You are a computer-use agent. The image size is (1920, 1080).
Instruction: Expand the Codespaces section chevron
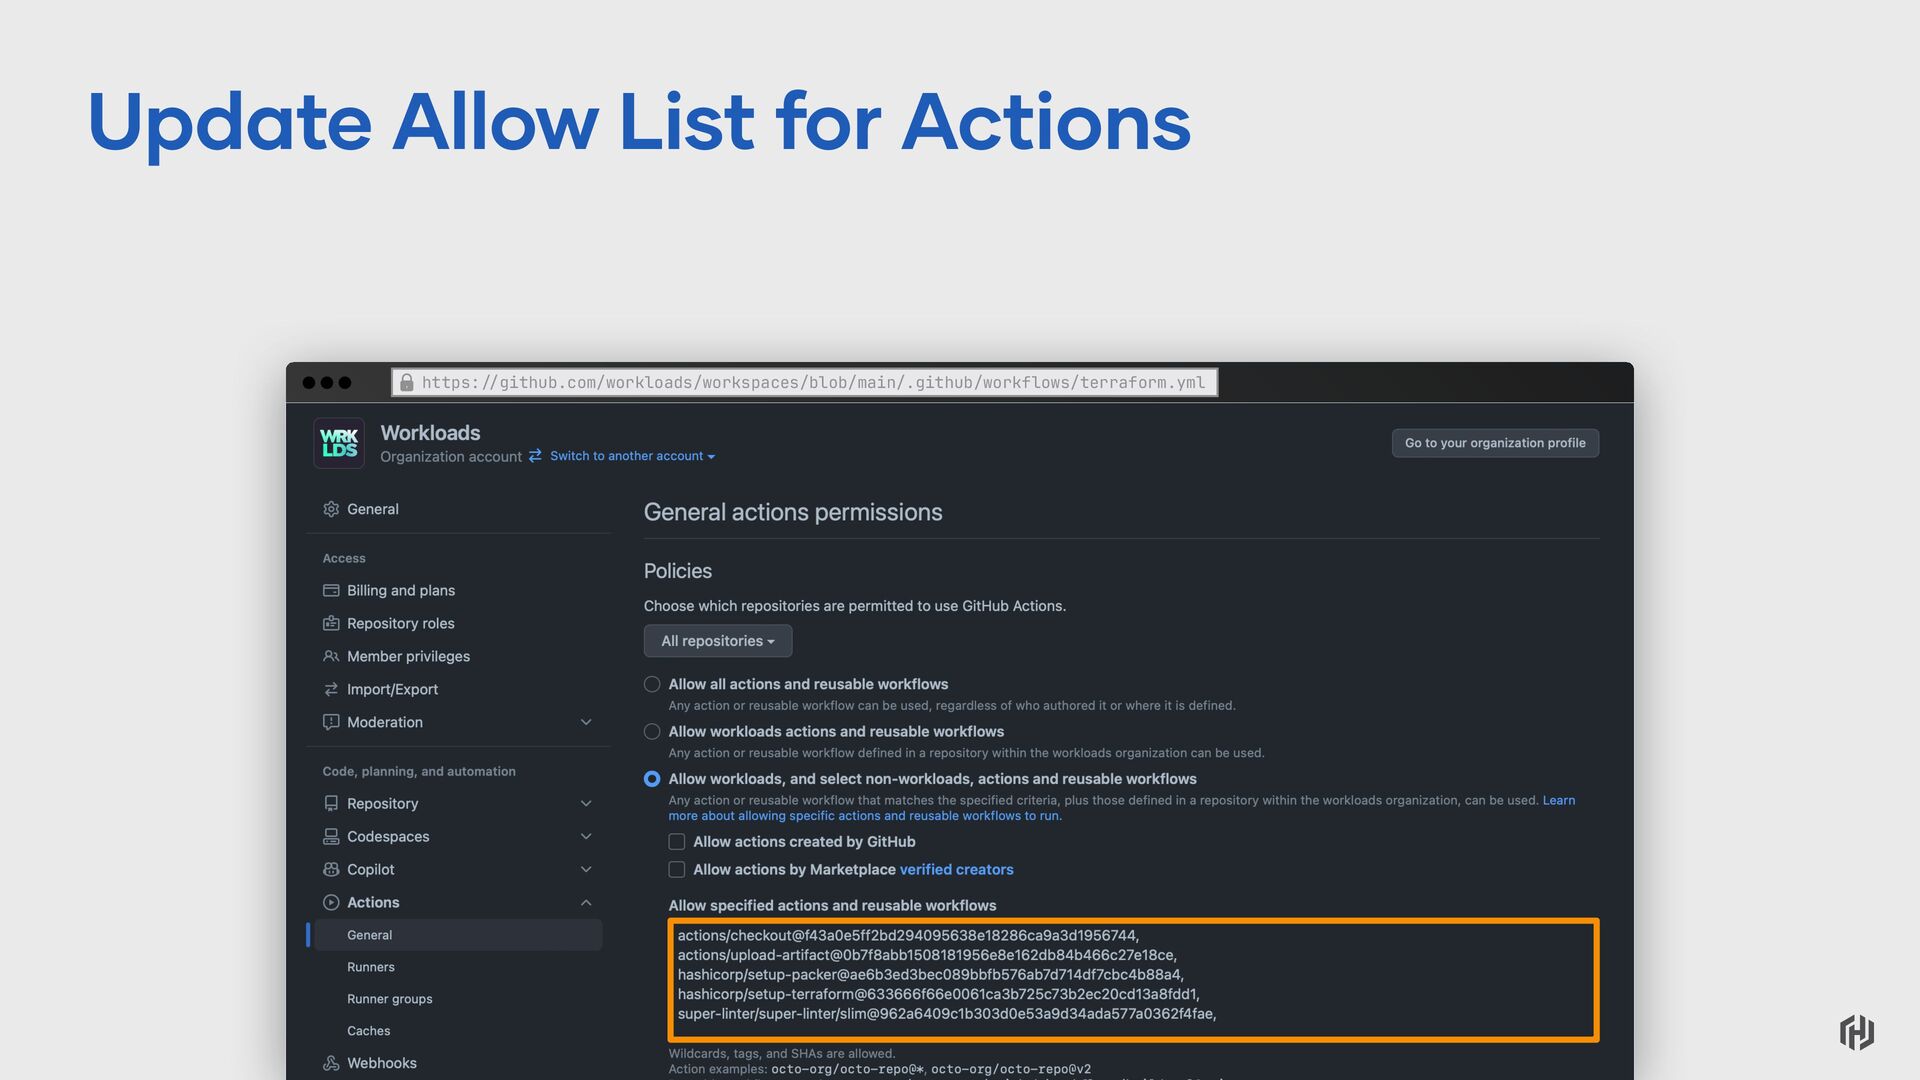pos(586,837)
